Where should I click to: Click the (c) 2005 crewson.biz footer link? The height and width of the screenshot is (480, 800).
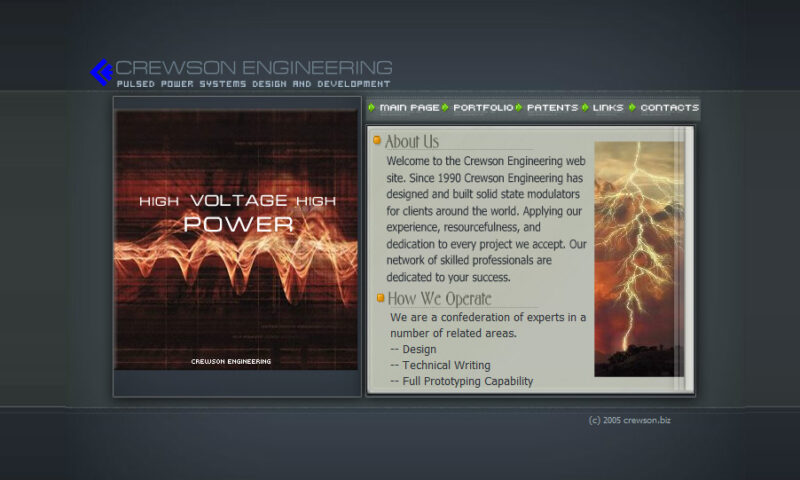click(630, 420)
